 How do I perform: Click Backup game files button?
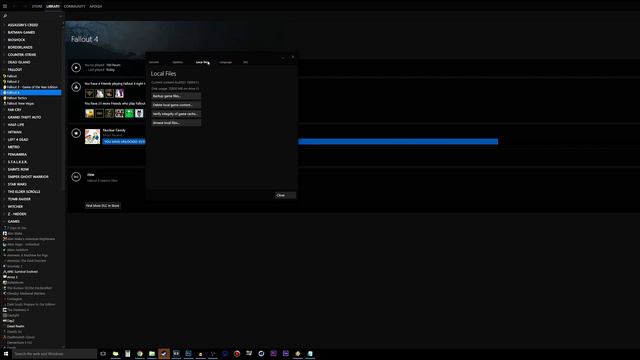[x=176, y=96]
